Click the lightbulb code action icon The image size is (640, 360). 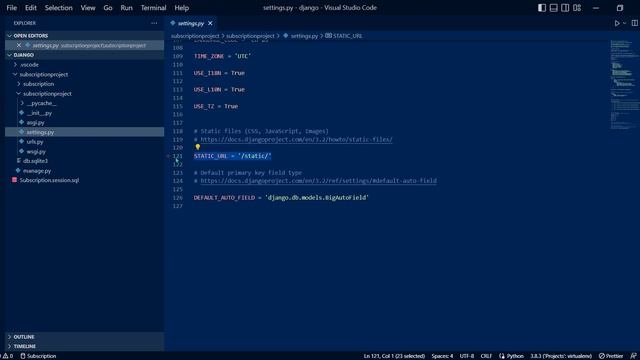[198, 147]
